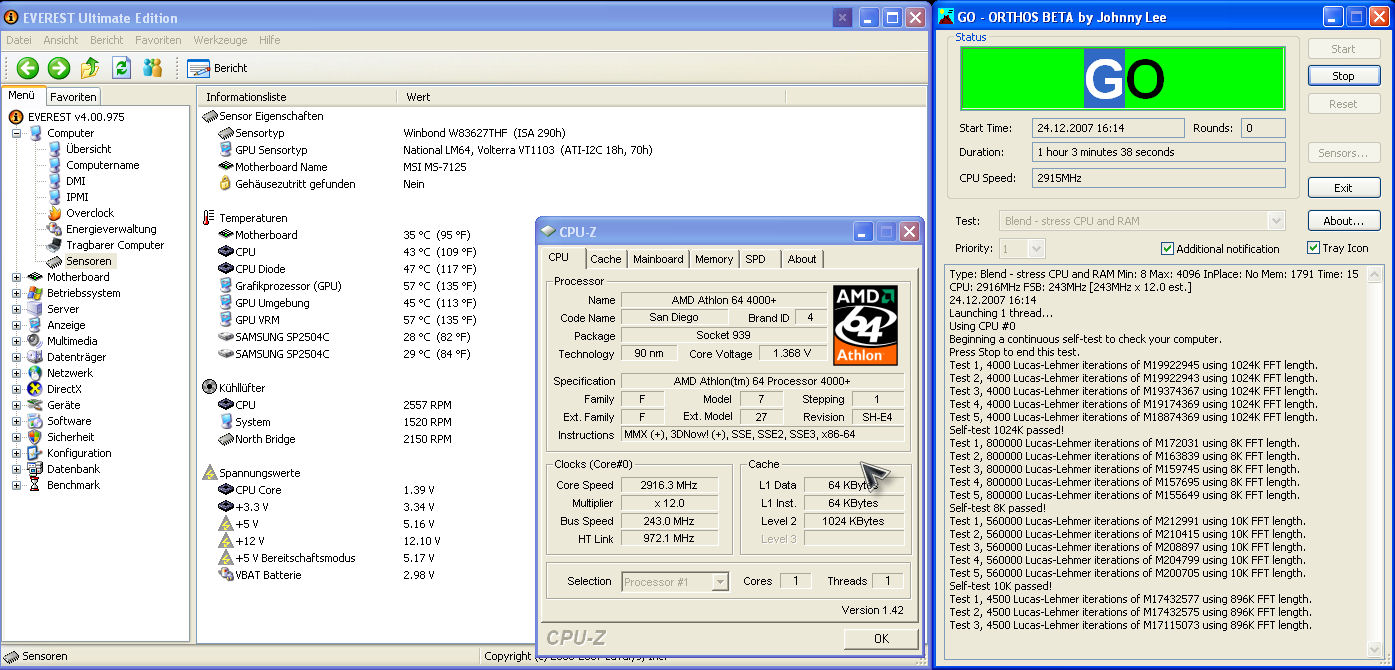The height and width of the screenshot is (670, 1395).
Task: Go back with the green left arrow
Action: click(28, 68)
